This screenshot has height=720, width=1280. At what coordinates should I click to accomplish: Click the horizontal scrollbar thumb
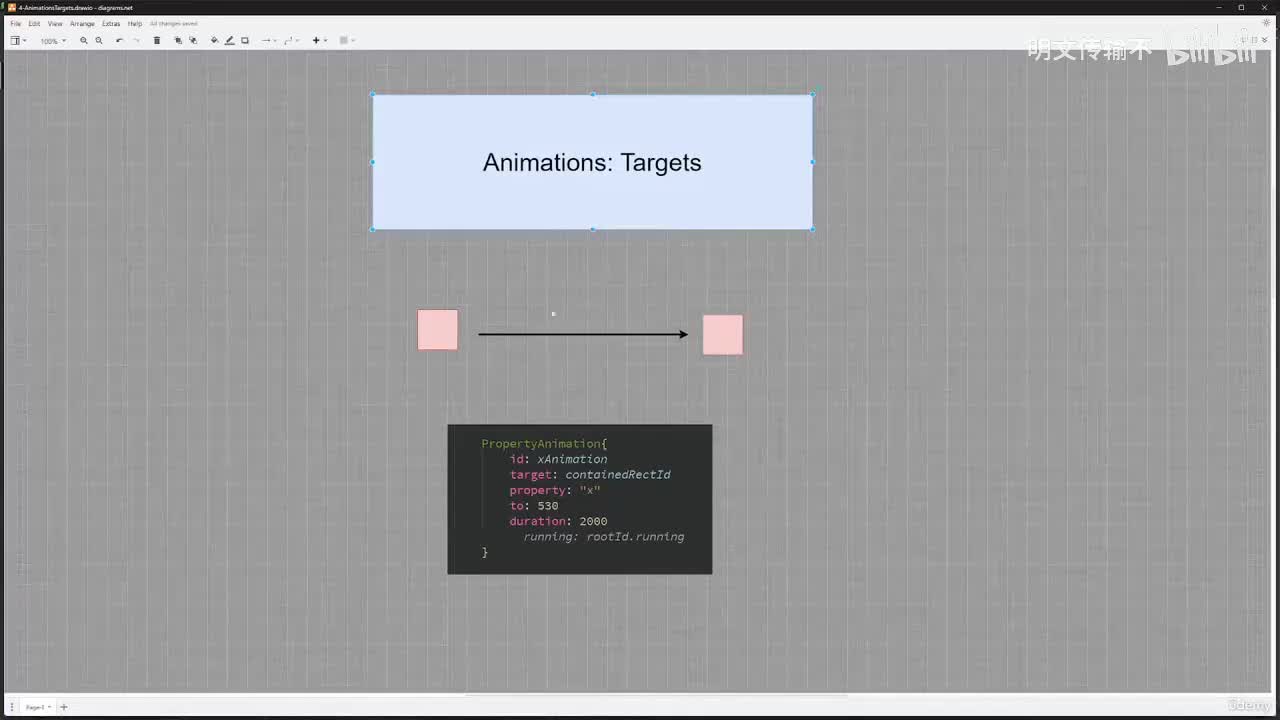(656, 695)
